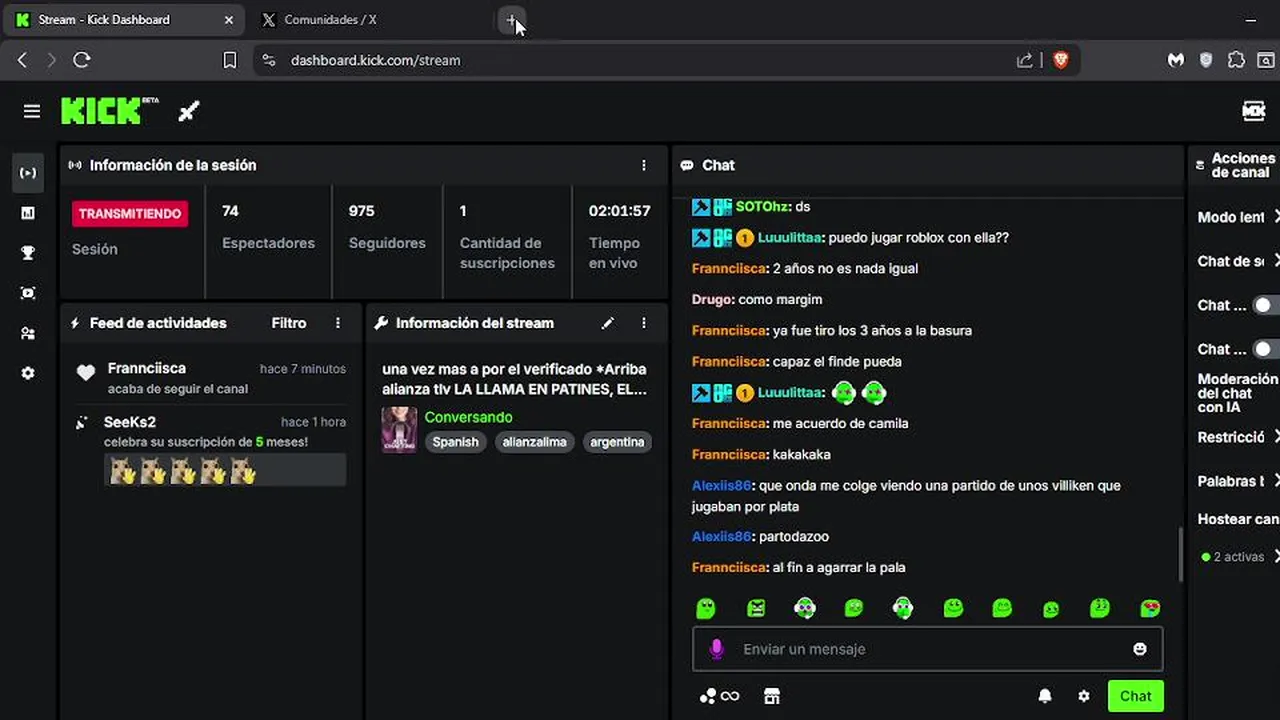
Task: Click the top-right dashboard camera icon
Action: (x=1254, y=111)
